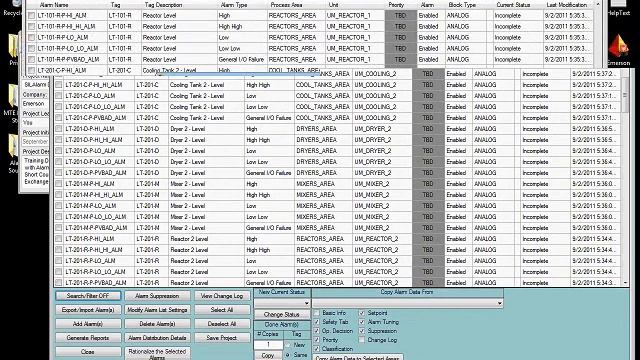
Task: Open the HelpText desktop icon
Action: pyautogui.click(x=618, y=8)
